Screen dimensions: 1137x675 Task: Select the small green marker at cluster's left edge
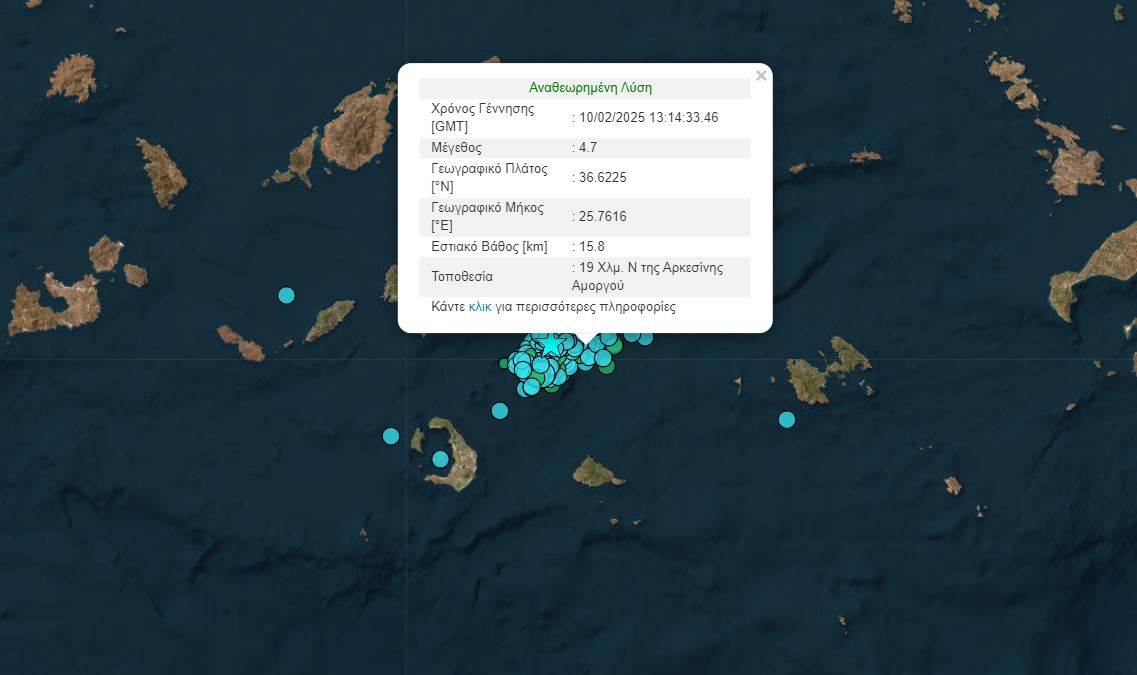point(505,363)
